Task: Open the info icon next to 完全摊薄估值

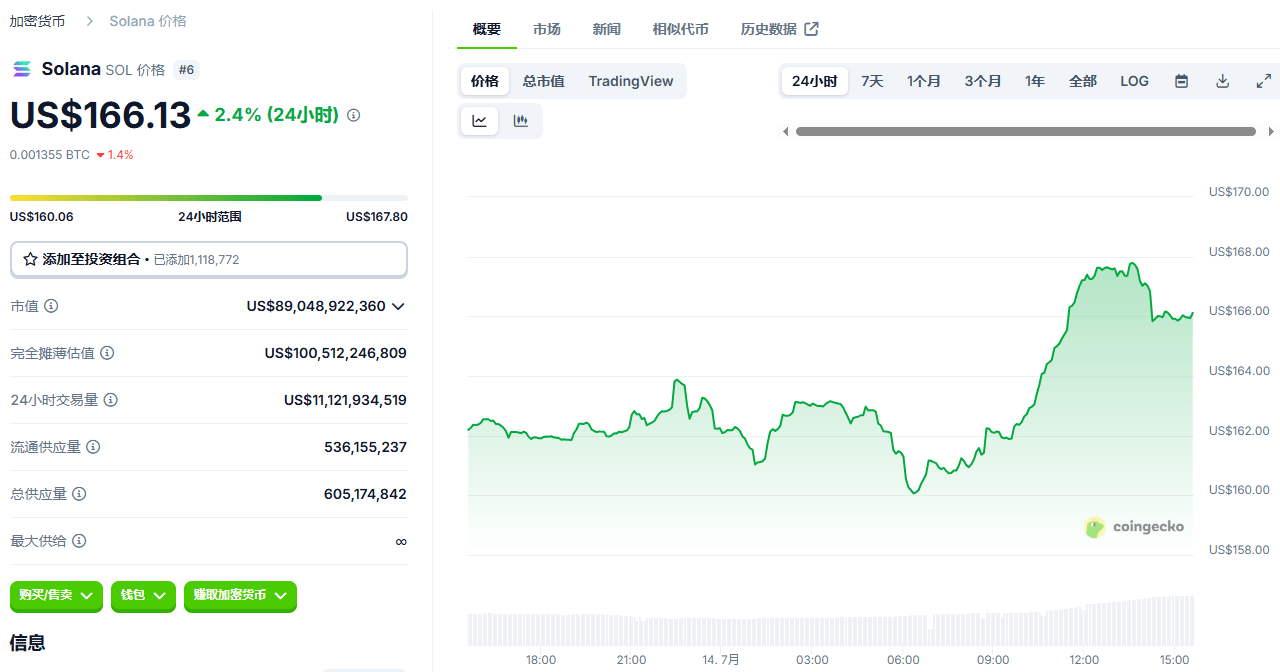Action: click(x=107, y=353)
